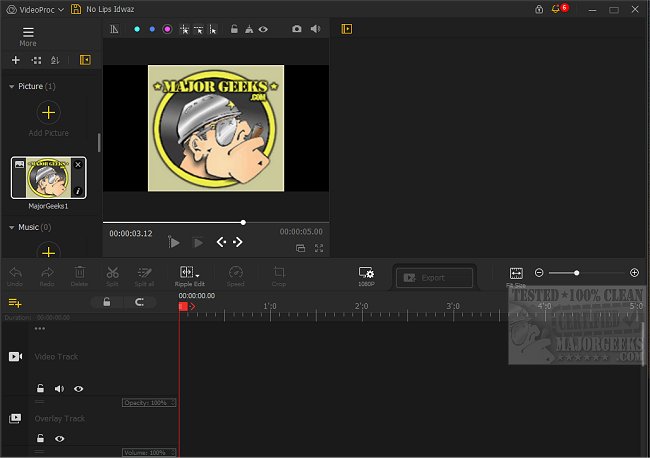Collapse the Music section

pos(12,228)
